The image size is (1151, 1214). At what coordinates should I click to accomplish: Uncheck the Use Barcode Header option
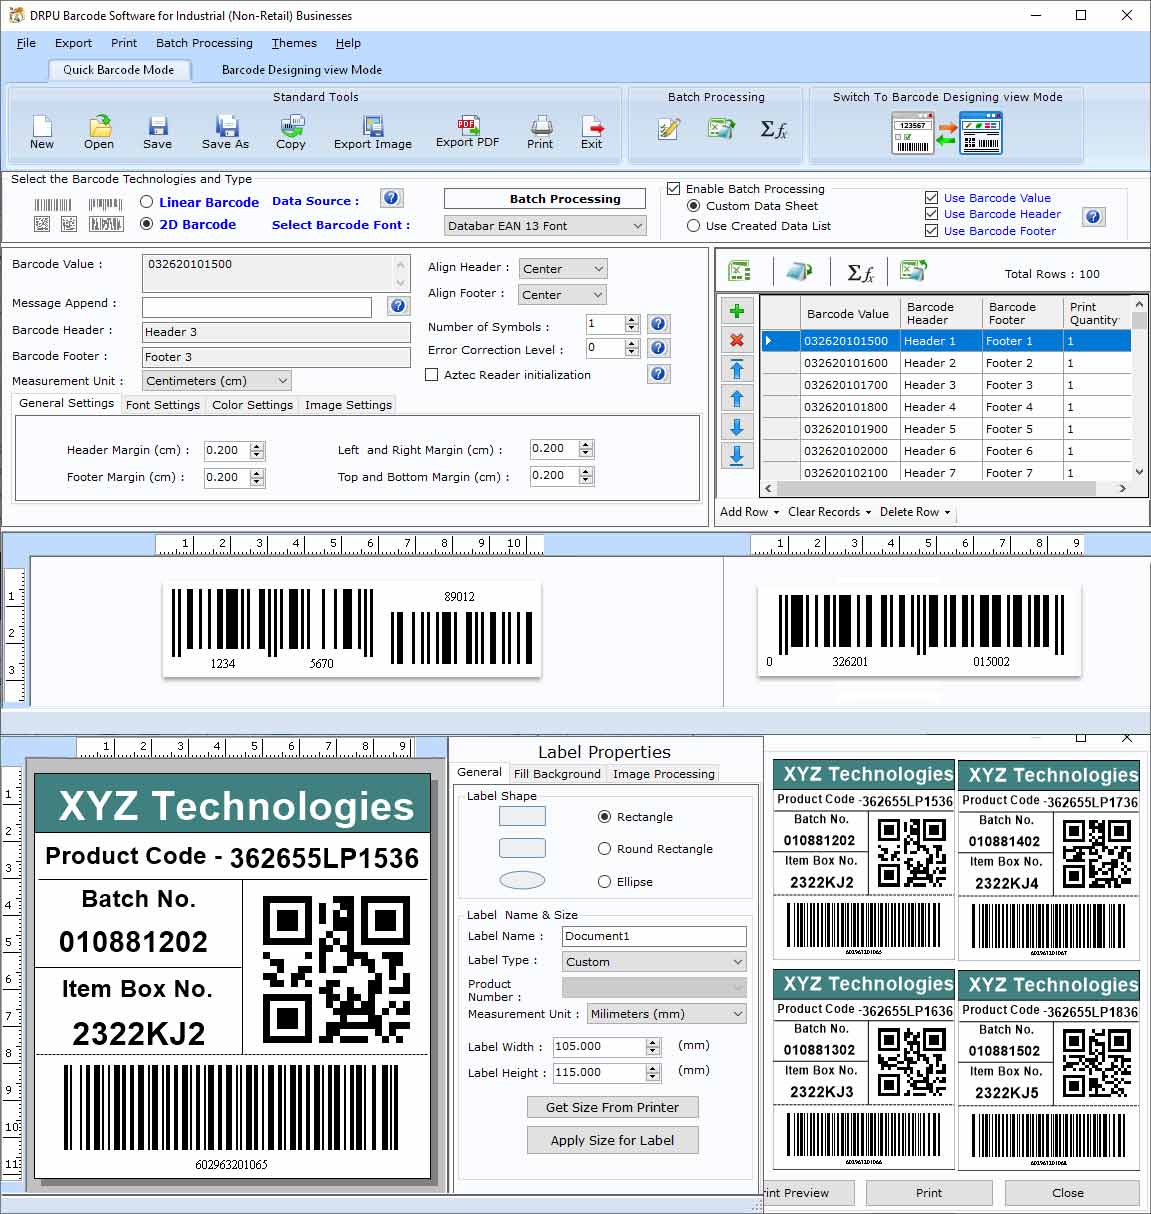[x=931, y=214]
